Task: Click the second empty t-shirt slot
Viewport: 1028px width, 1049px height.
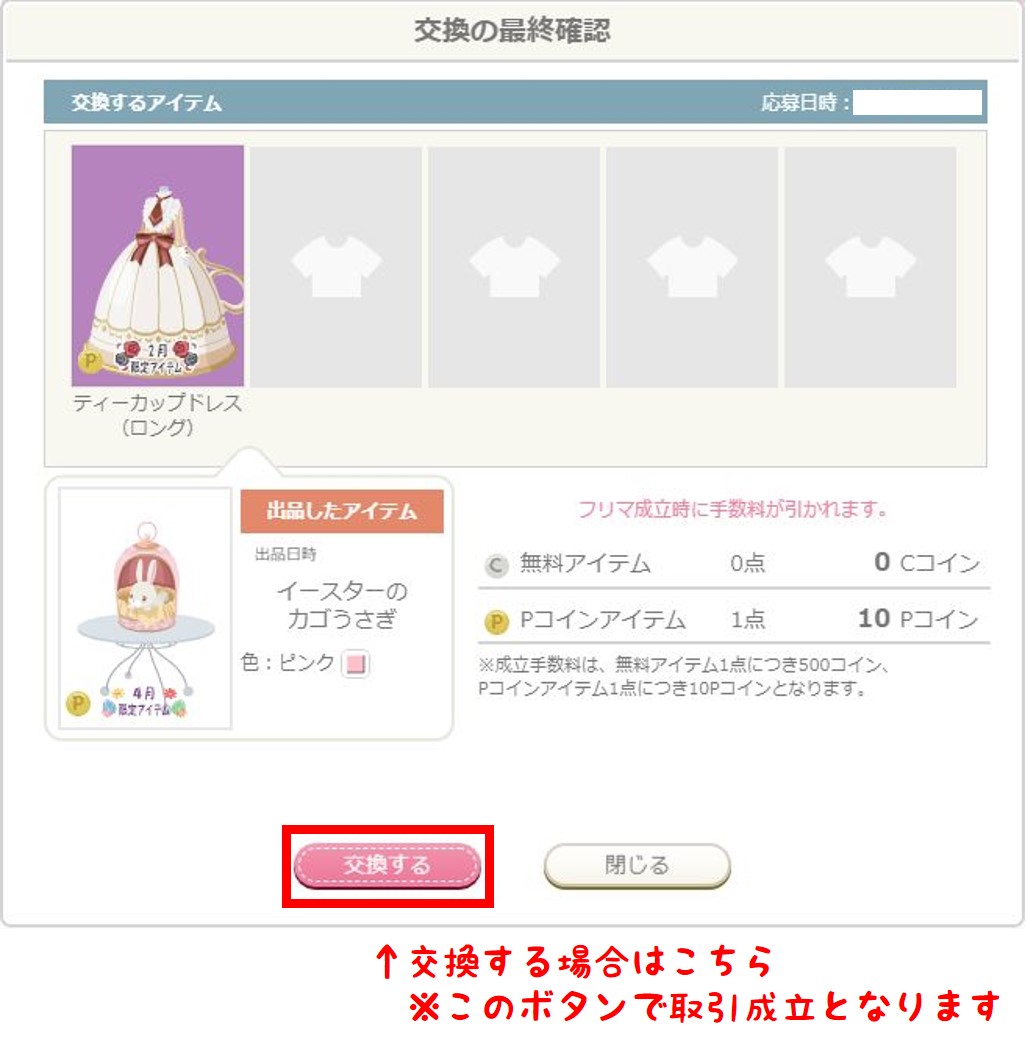Action: click(x=336, y=266)
